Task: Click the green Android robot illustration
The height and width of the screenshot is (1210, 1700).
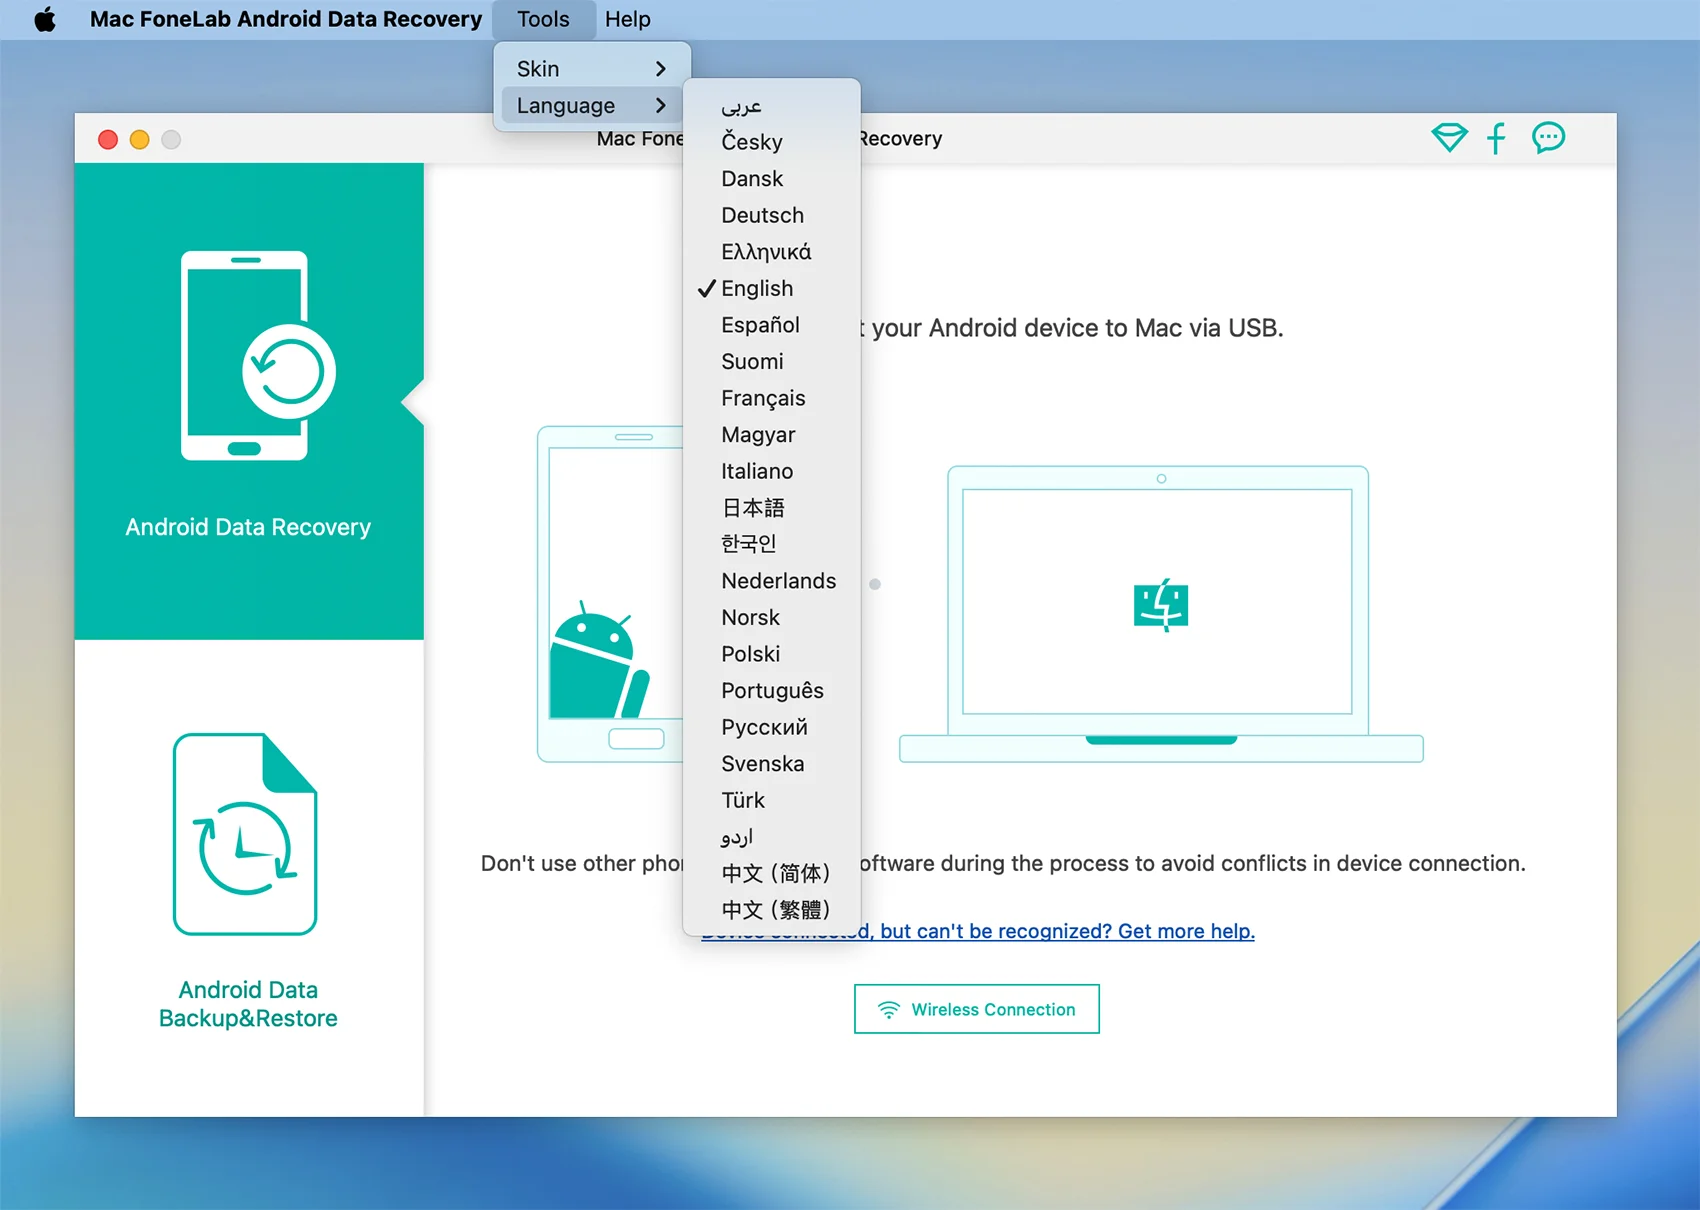Action: click(x=596, y=662)
